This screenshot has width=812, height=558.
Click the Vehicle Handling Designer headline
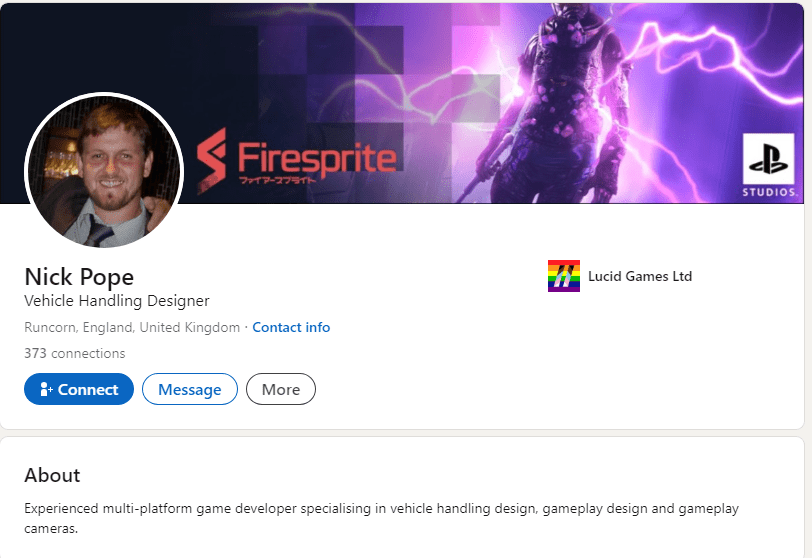[117, 301]
